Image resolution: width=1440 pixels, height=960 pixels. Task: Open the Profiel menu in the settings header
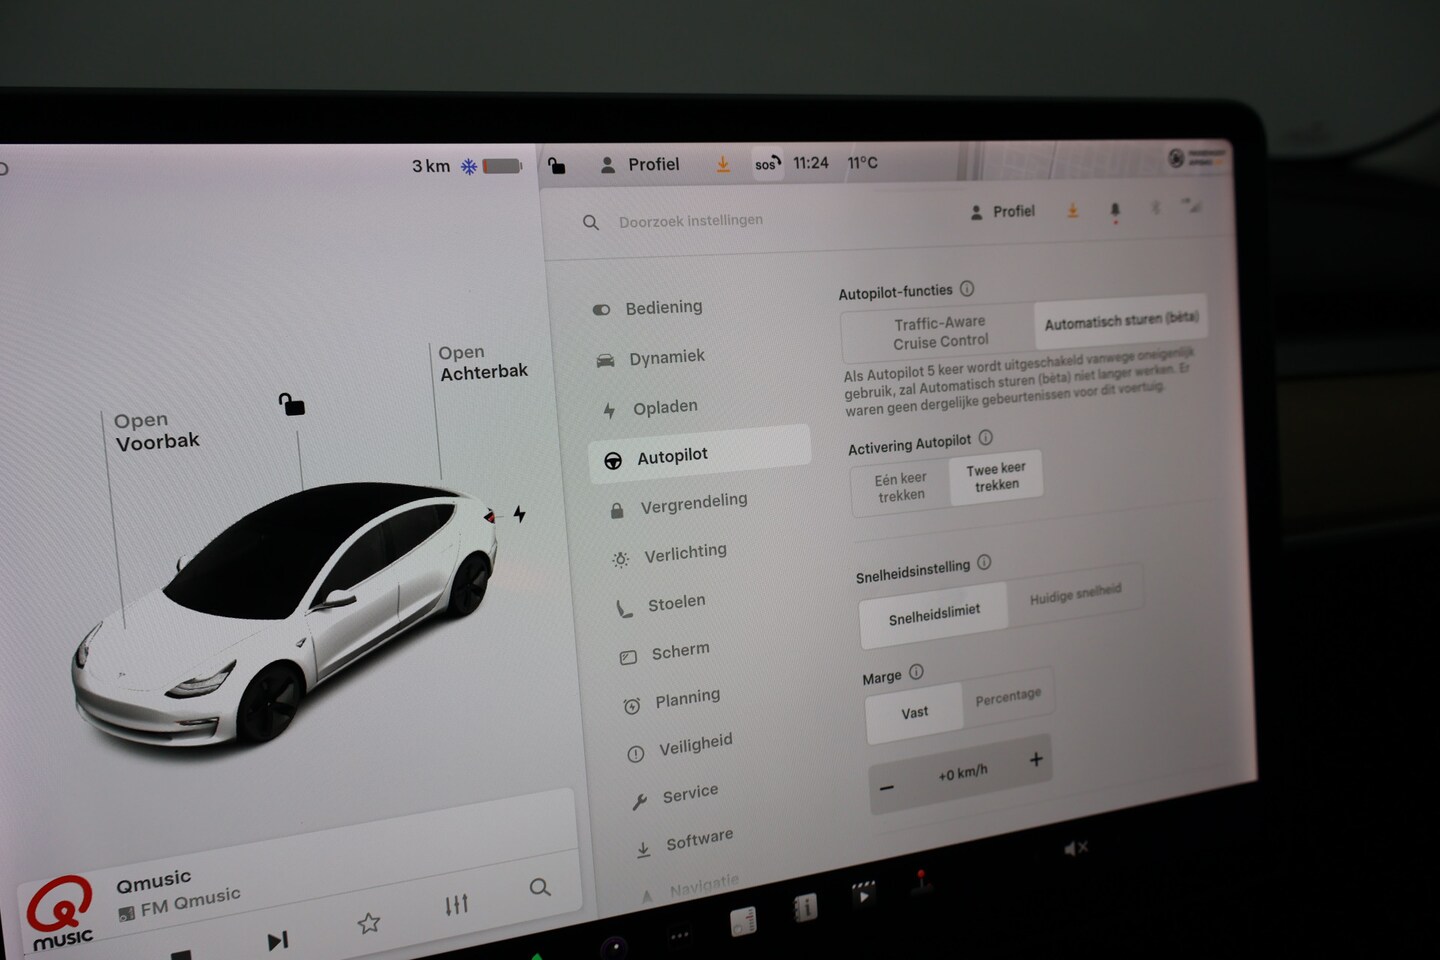(1002, 212)
